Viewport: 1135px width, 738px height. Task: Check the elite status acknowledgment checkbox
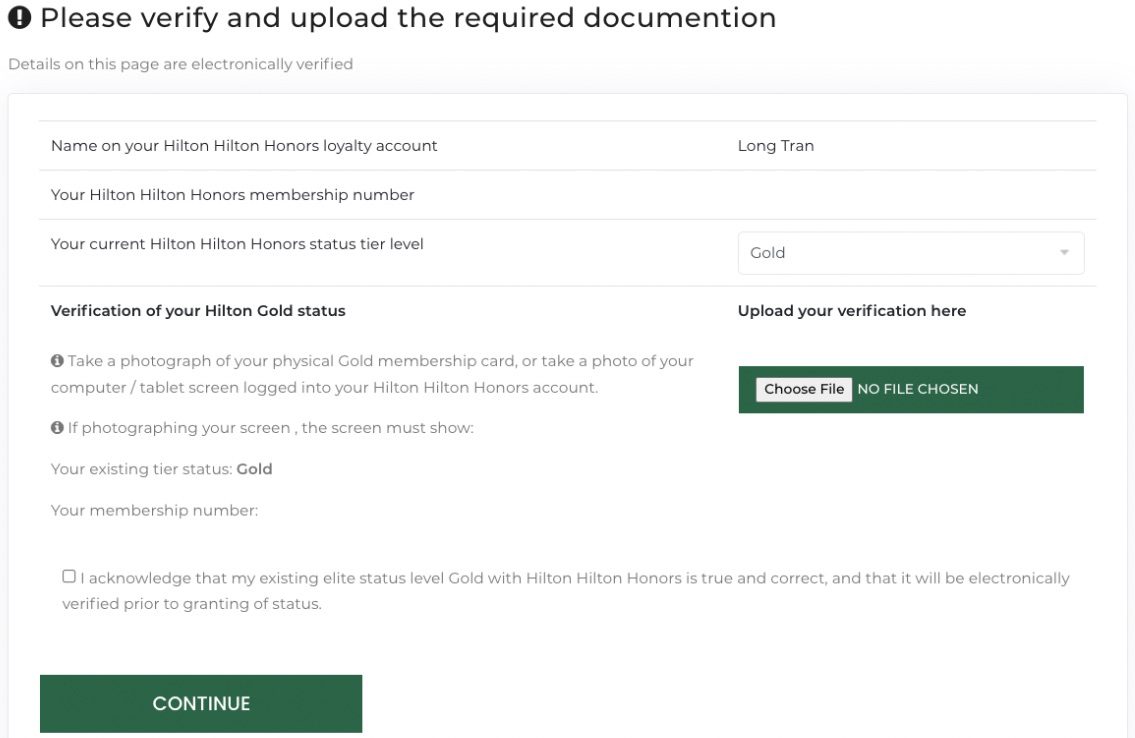pos(67,575)
